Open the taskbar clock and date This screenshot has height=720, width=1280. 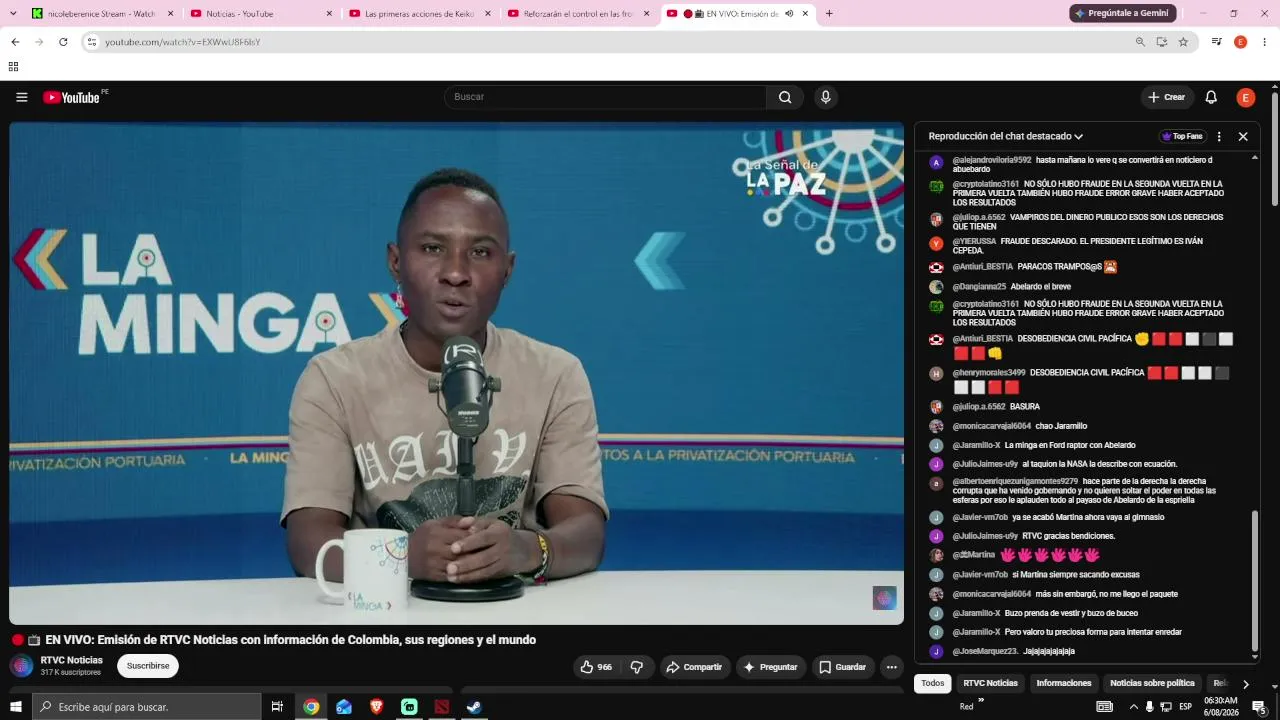(x=1221, y=707)
